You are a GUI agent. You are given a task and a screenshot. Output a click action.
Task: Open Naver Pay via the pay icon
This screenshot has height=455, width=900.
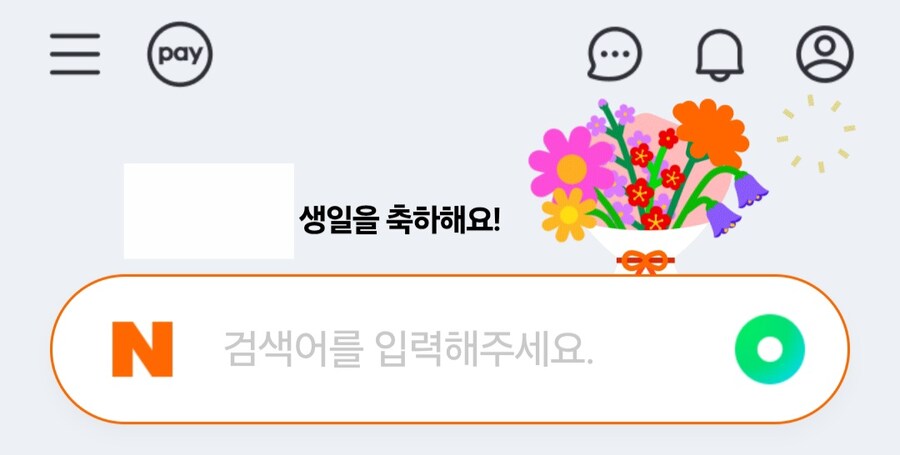pos(180,54)
